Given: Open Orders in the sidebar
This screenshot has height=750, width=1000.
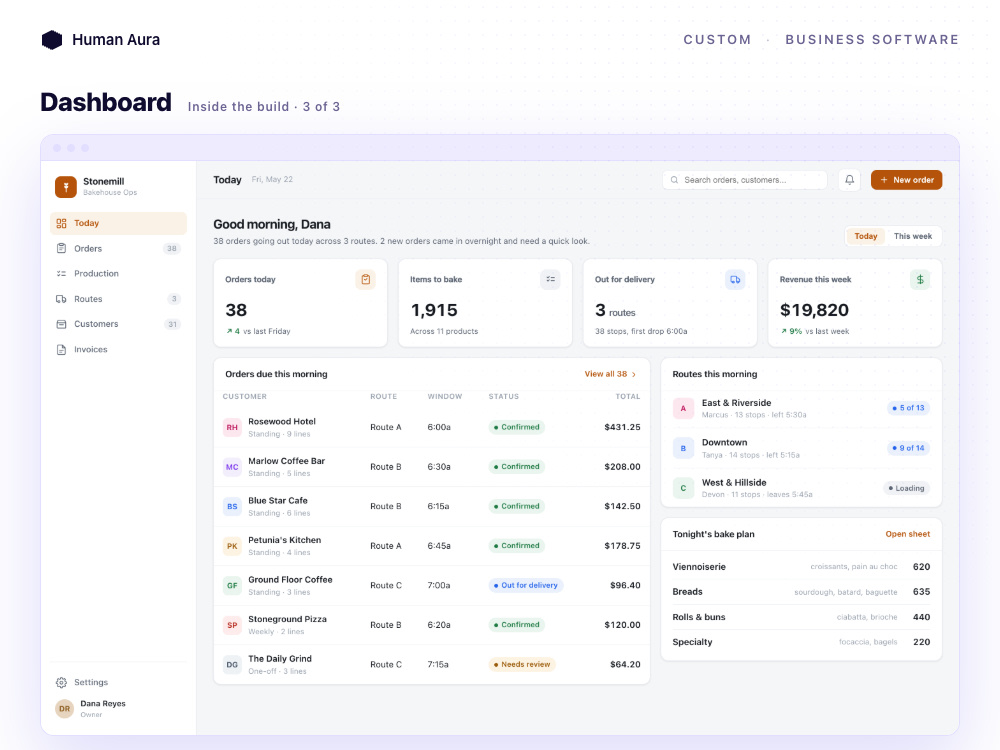Looking at the screenshot, I should tap(118, 249).
